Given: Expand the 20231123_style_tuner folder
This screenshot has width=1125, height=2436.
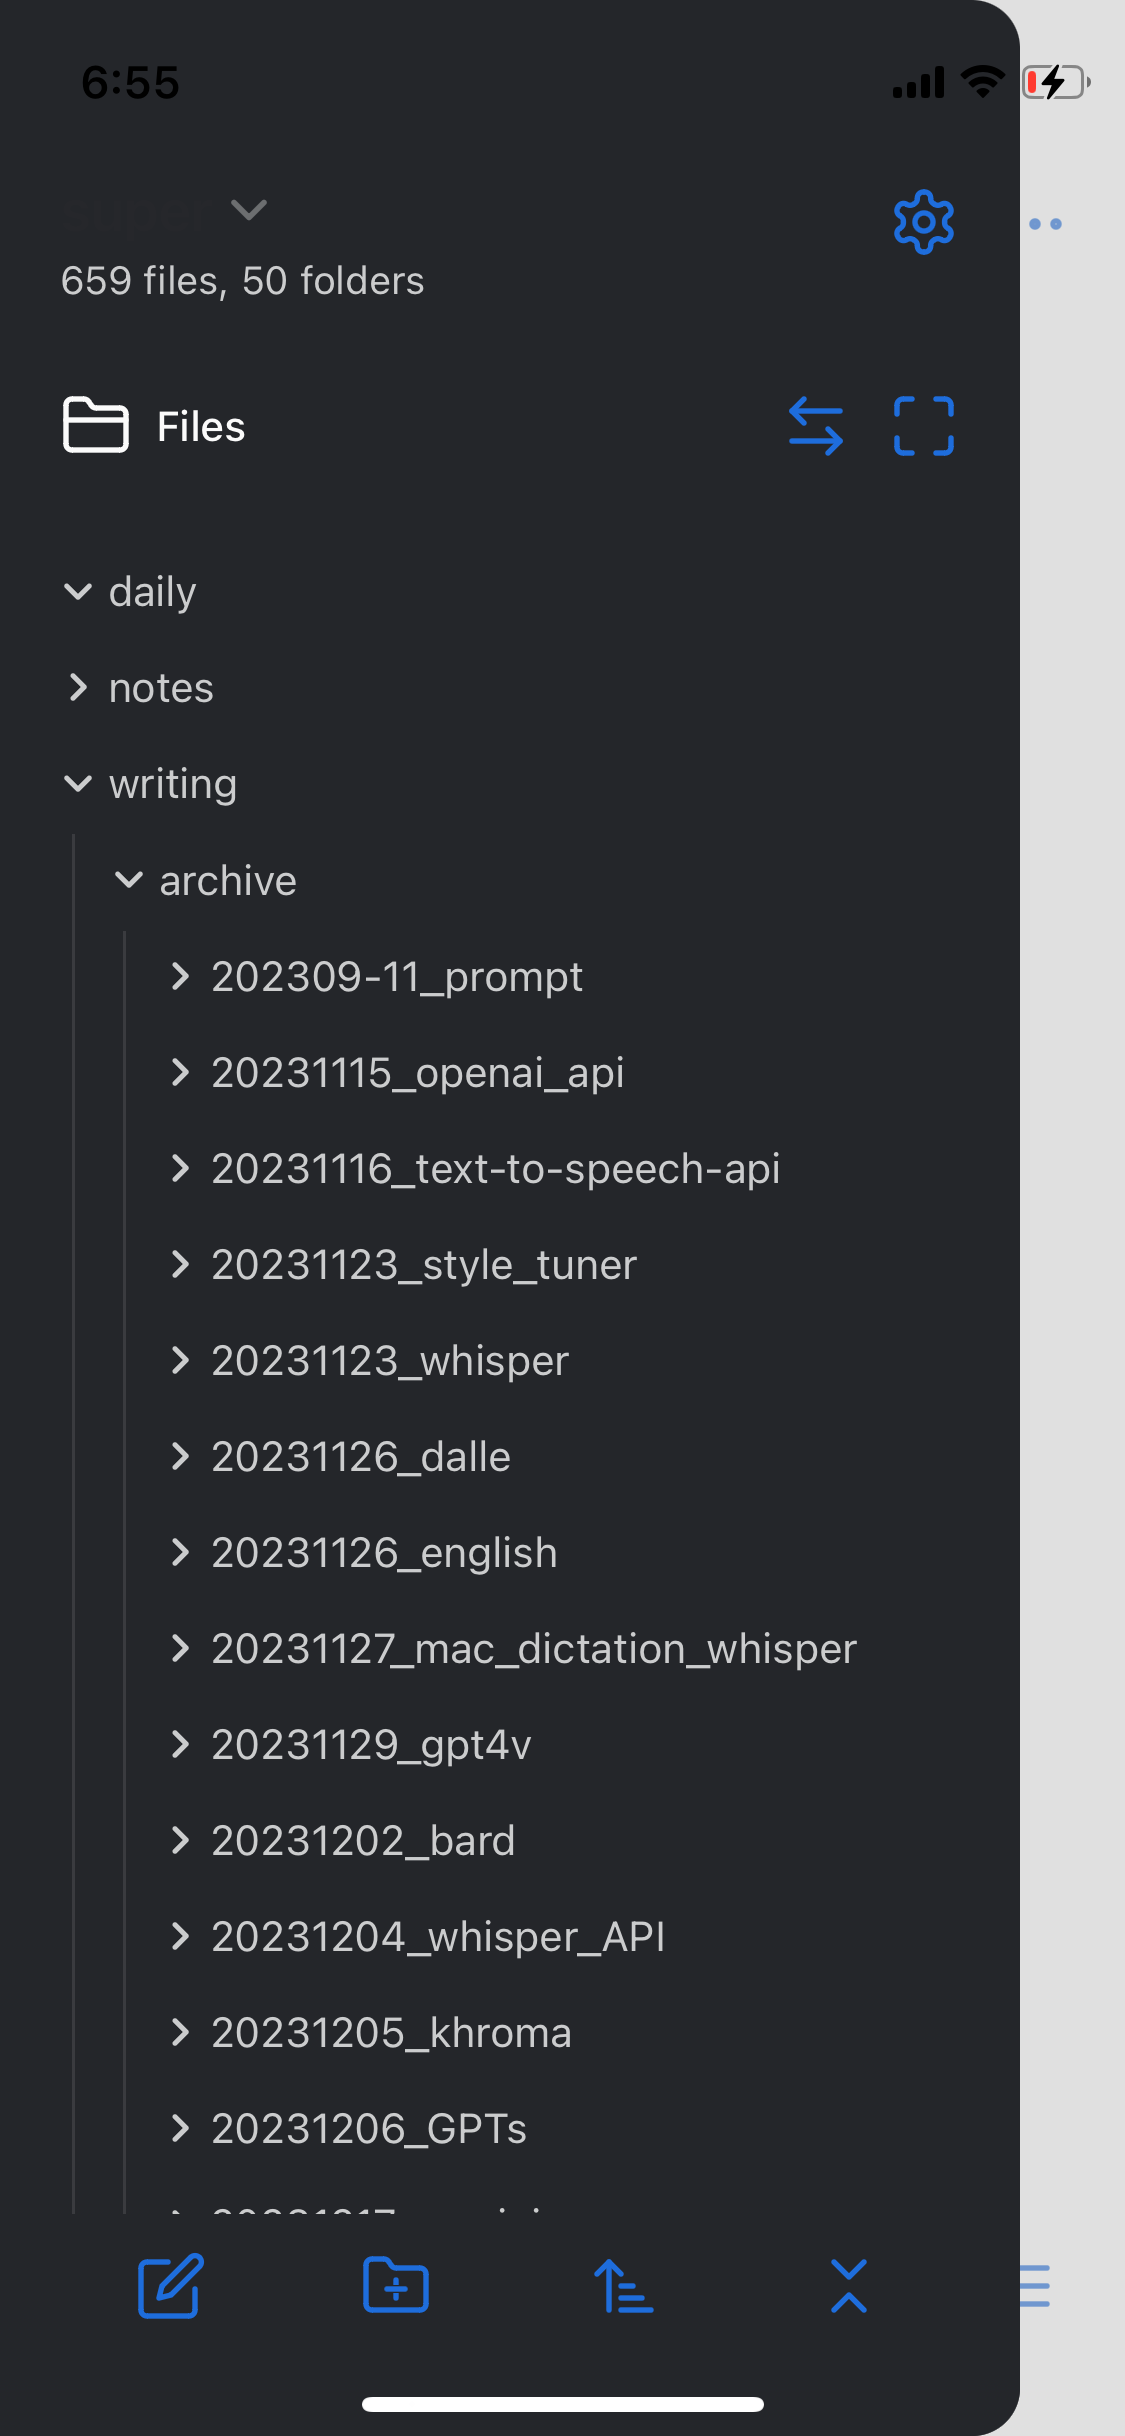Looking at the screenshot, I should [423, 1265].
